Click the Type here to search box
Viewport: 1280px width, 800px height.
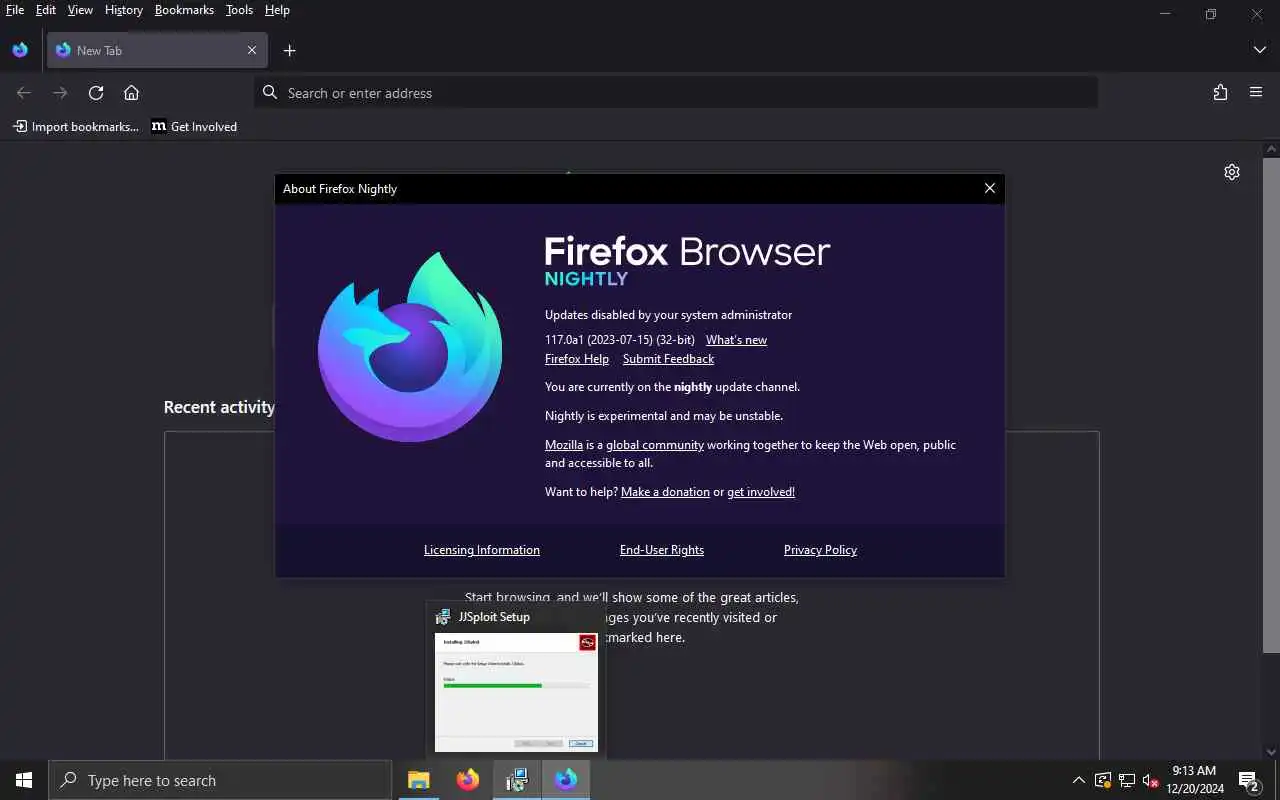click(220, 780)
